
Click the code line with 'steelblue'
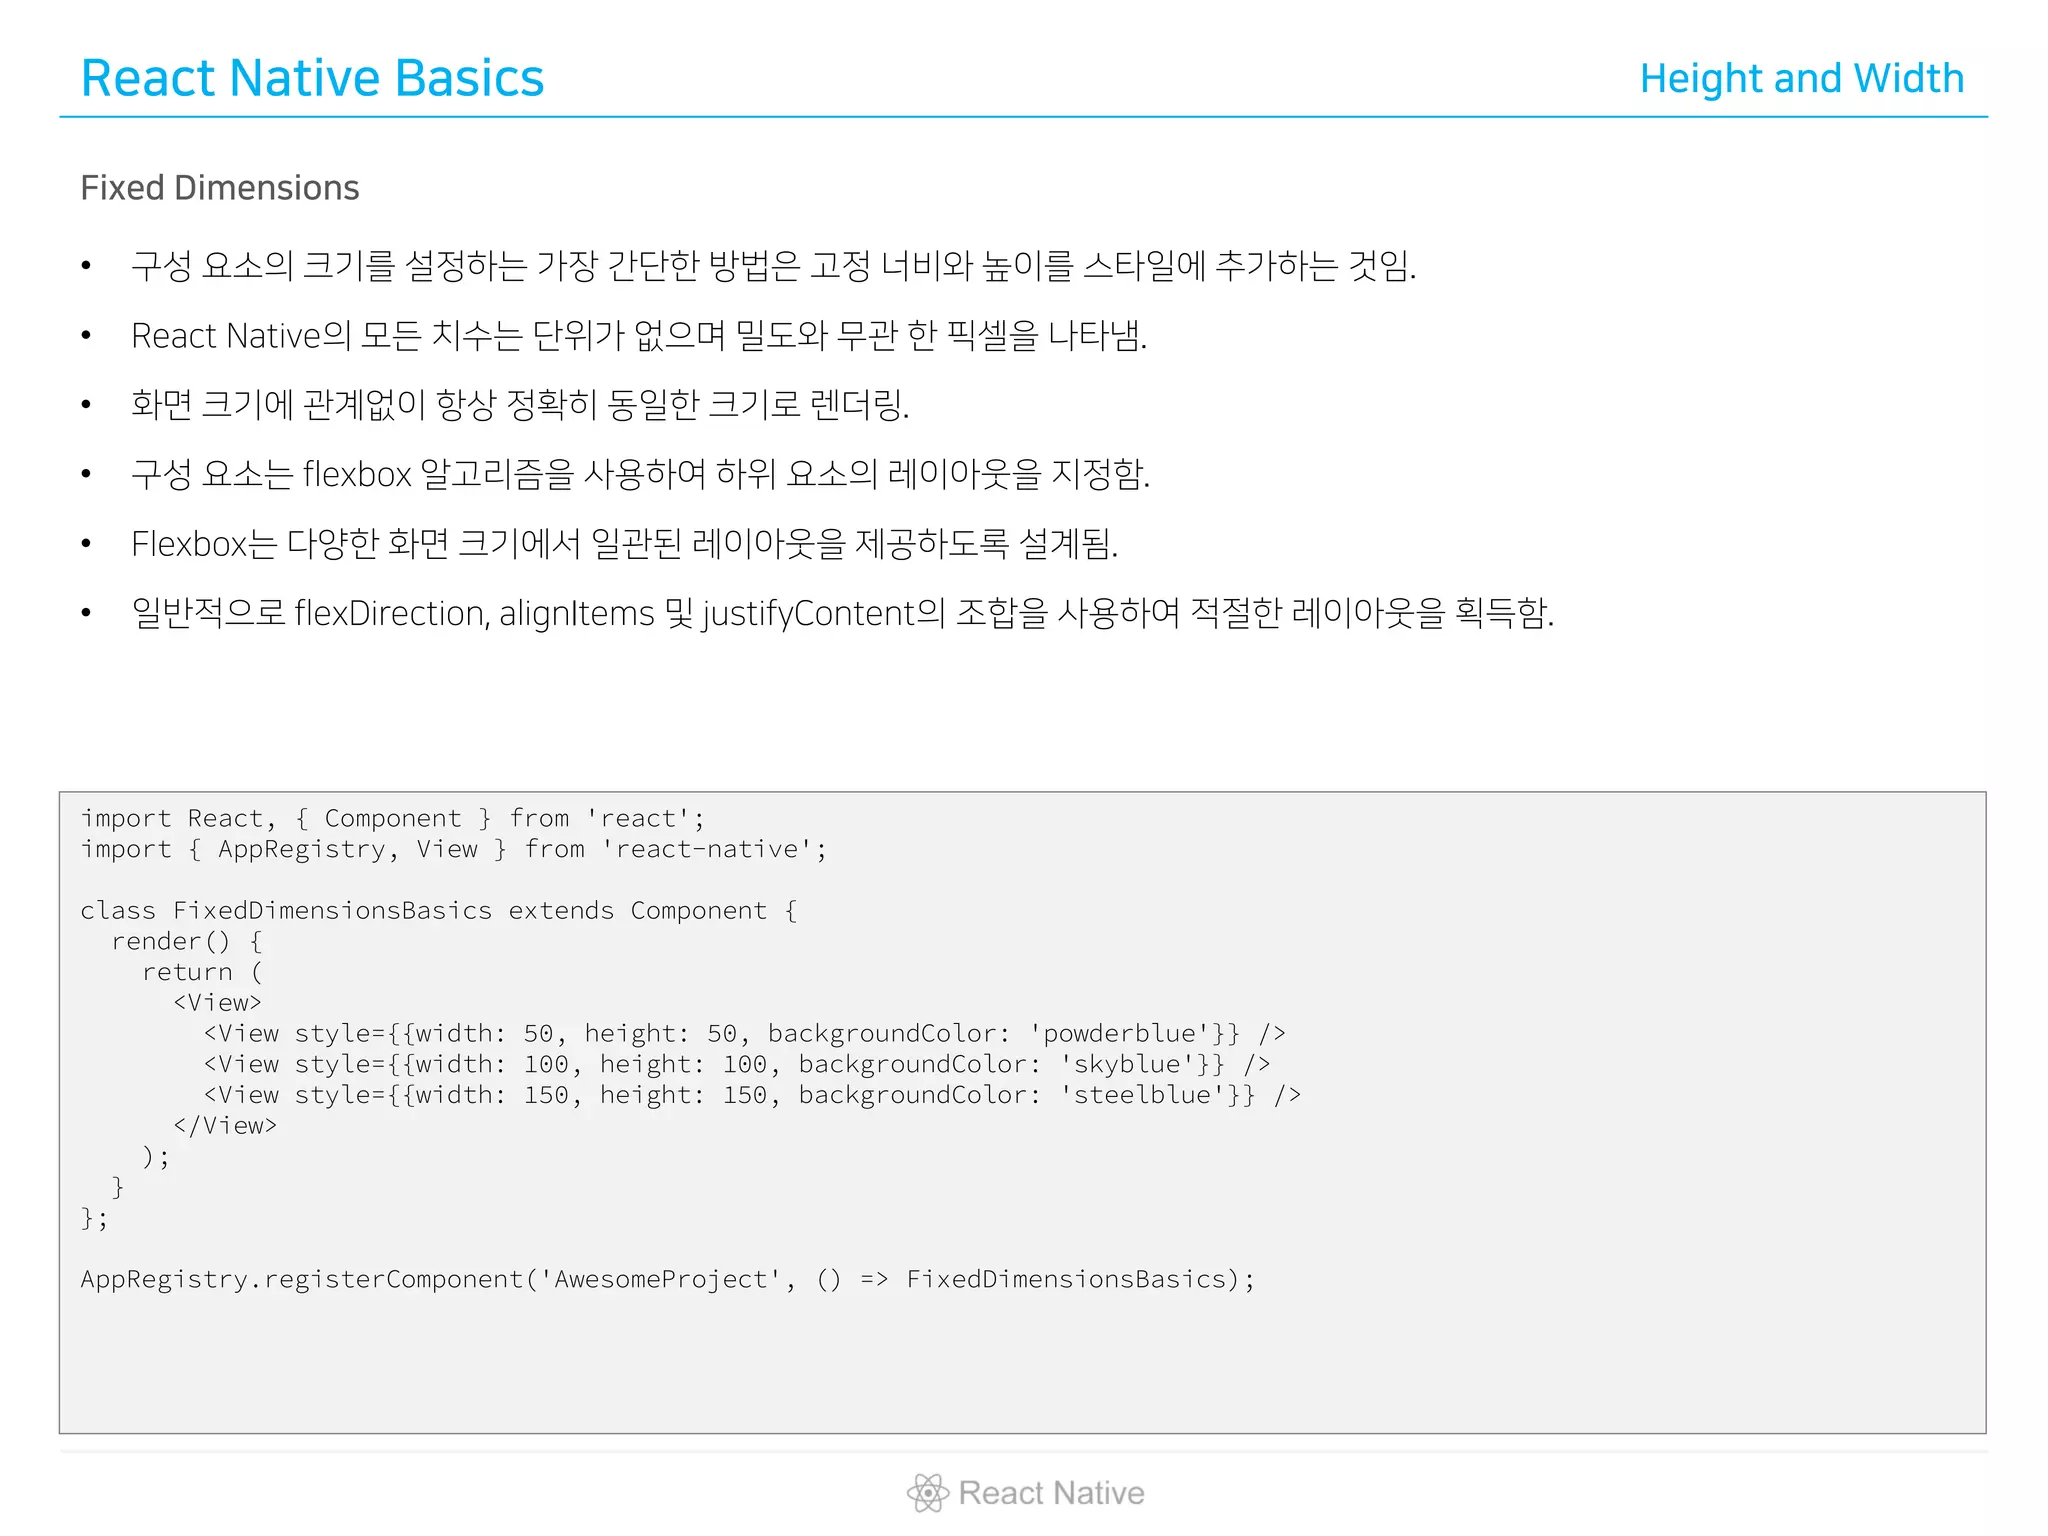[752, 1096]
